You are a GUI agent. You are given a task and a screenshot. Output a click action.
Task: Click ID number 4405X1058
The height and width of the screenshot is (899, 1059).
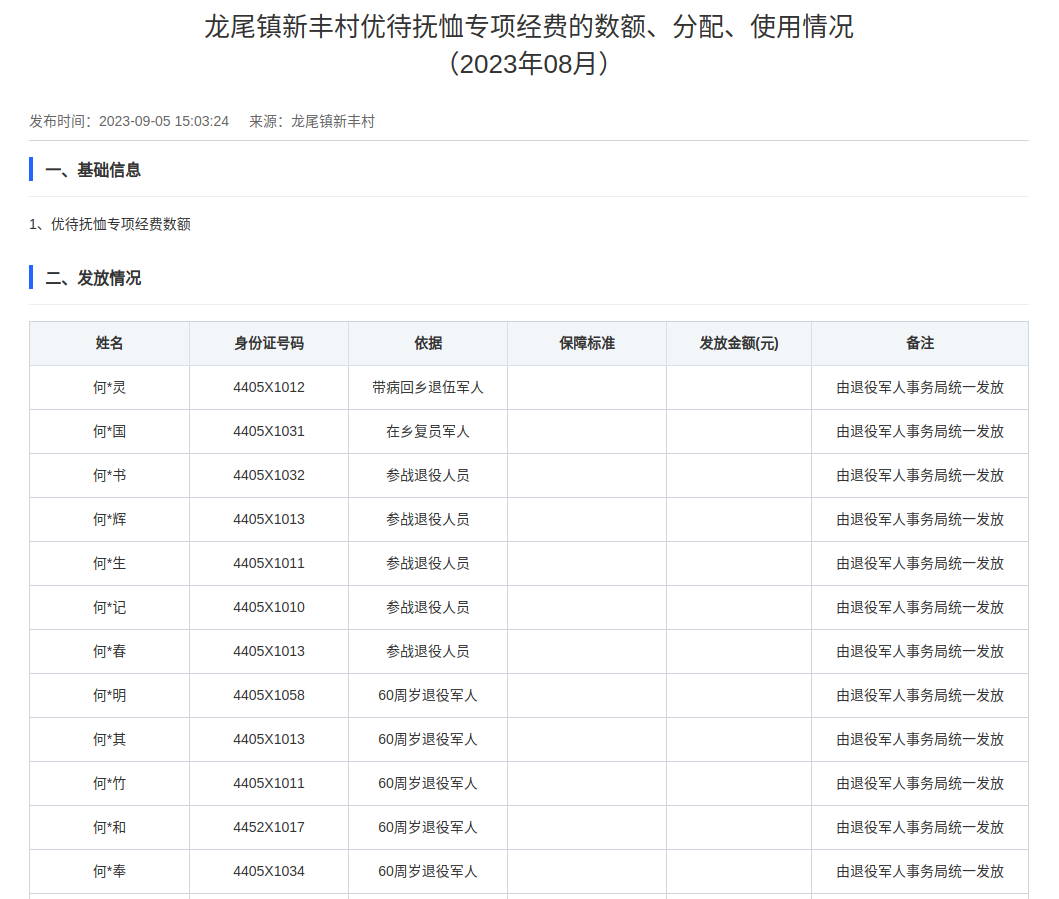[269, 696]
